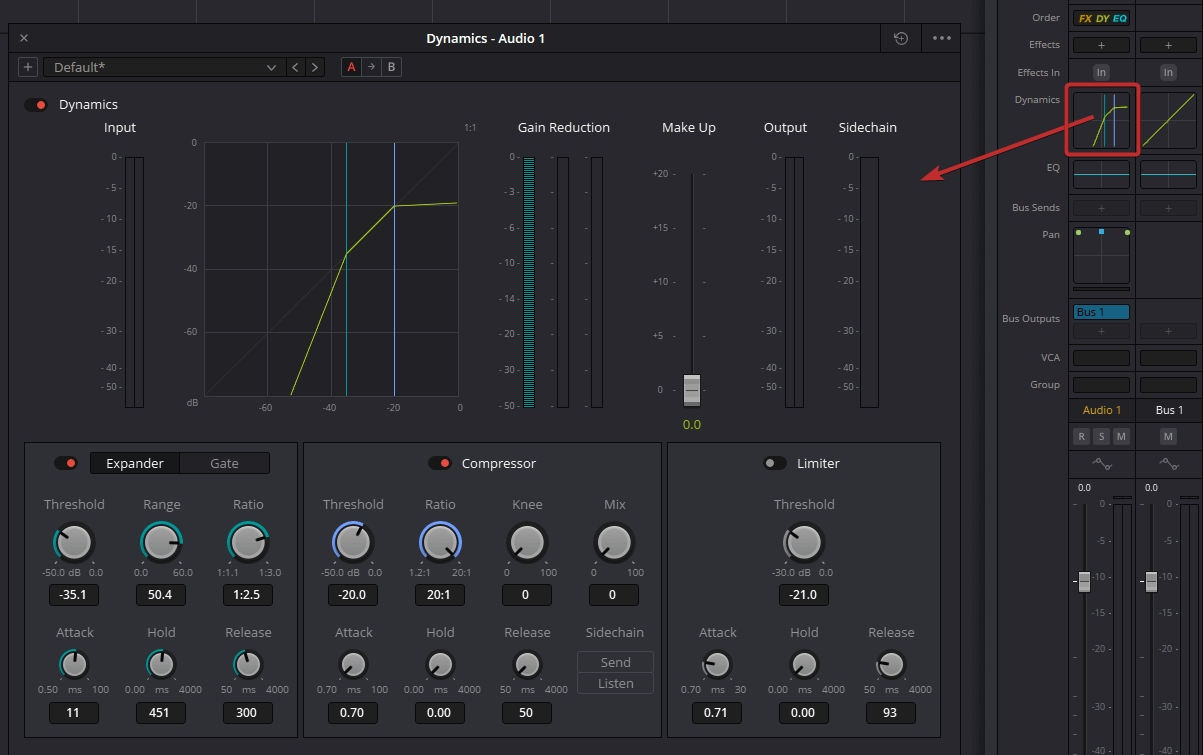Mute Bus 1 with M button
This screenshot has width=1203, height=755.
click(x=1168, y=436)
